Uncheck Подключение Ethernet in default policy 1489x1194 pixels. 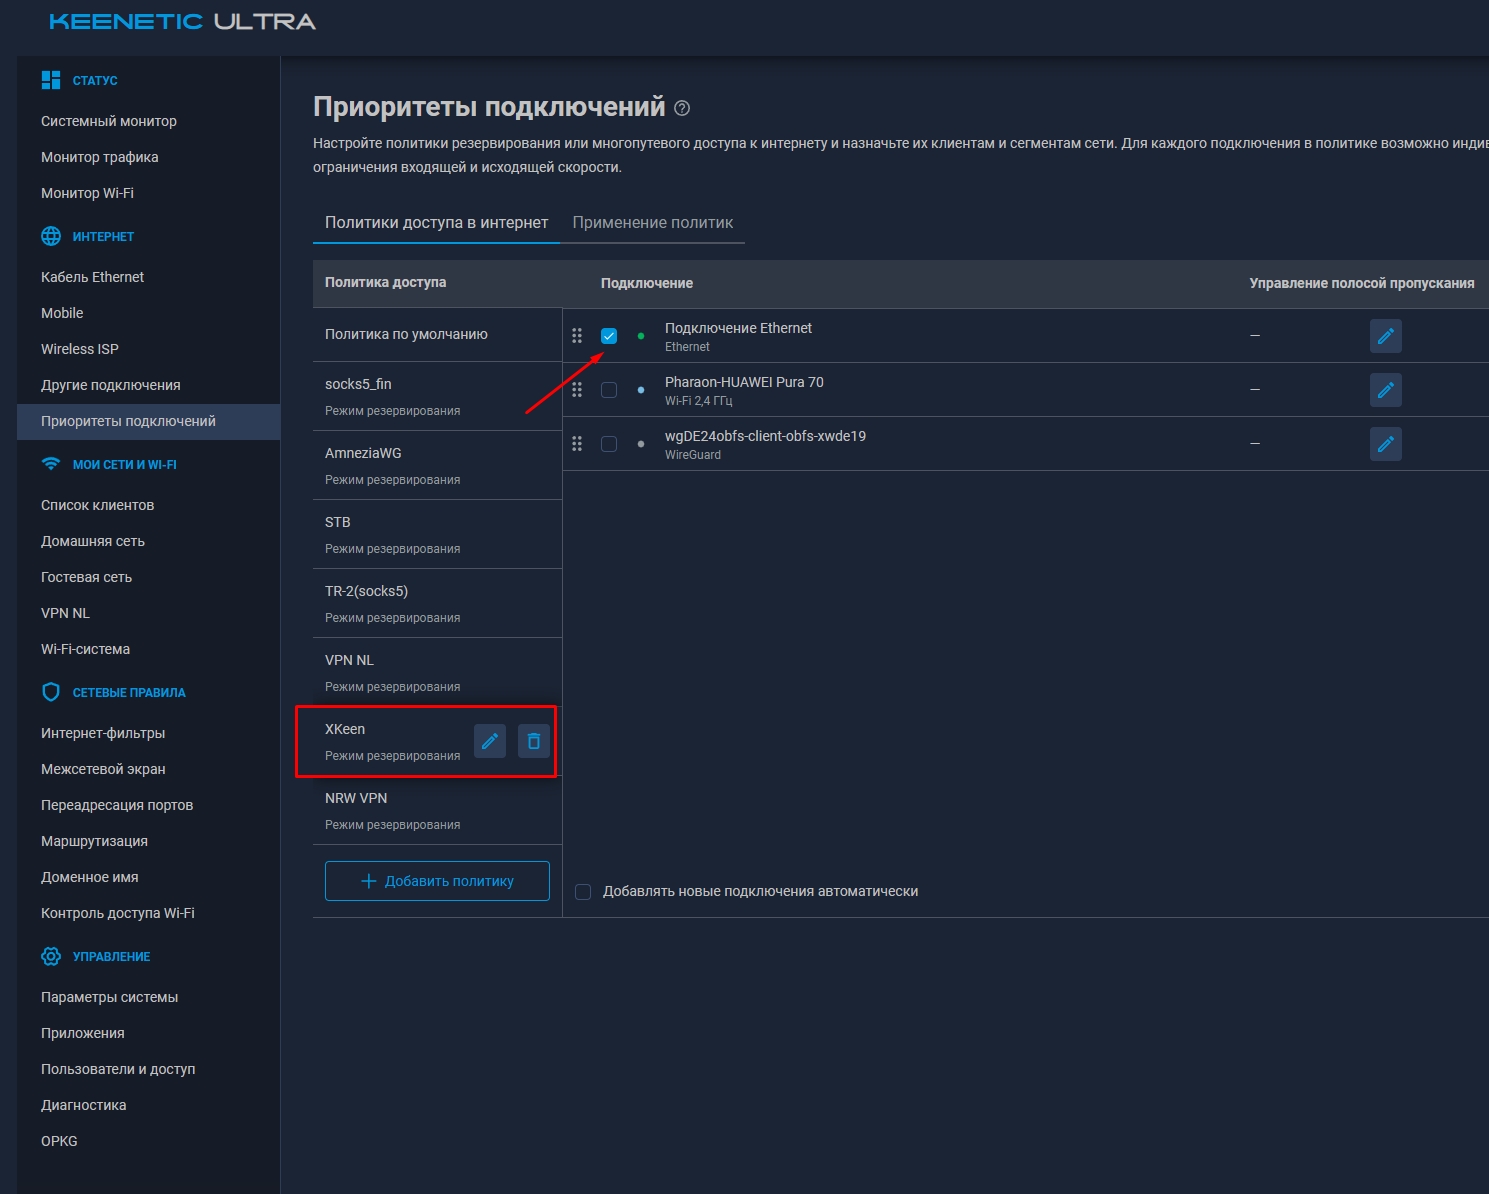click(609, 336)
